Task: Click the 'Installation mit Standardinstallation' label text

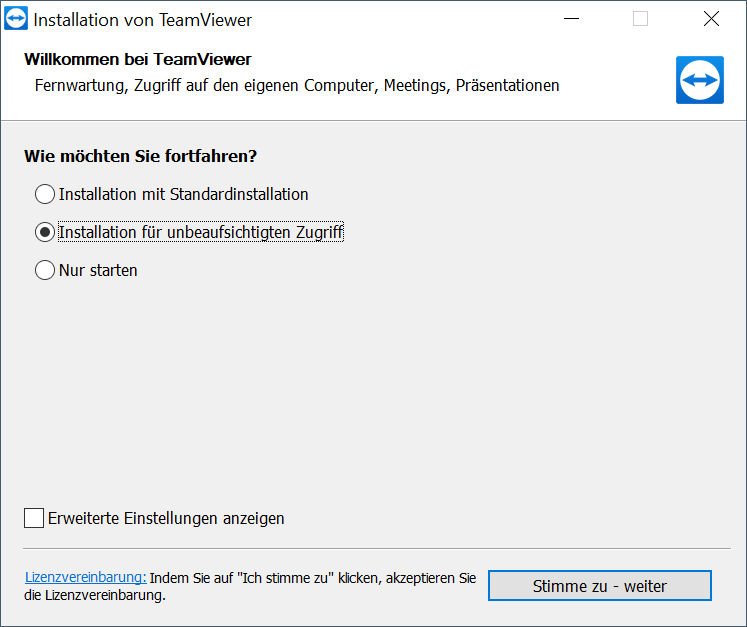Action: click(183, 194)
